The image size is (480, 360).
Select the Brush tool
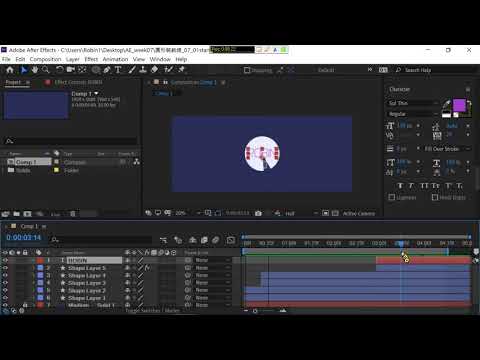(132, 70)
